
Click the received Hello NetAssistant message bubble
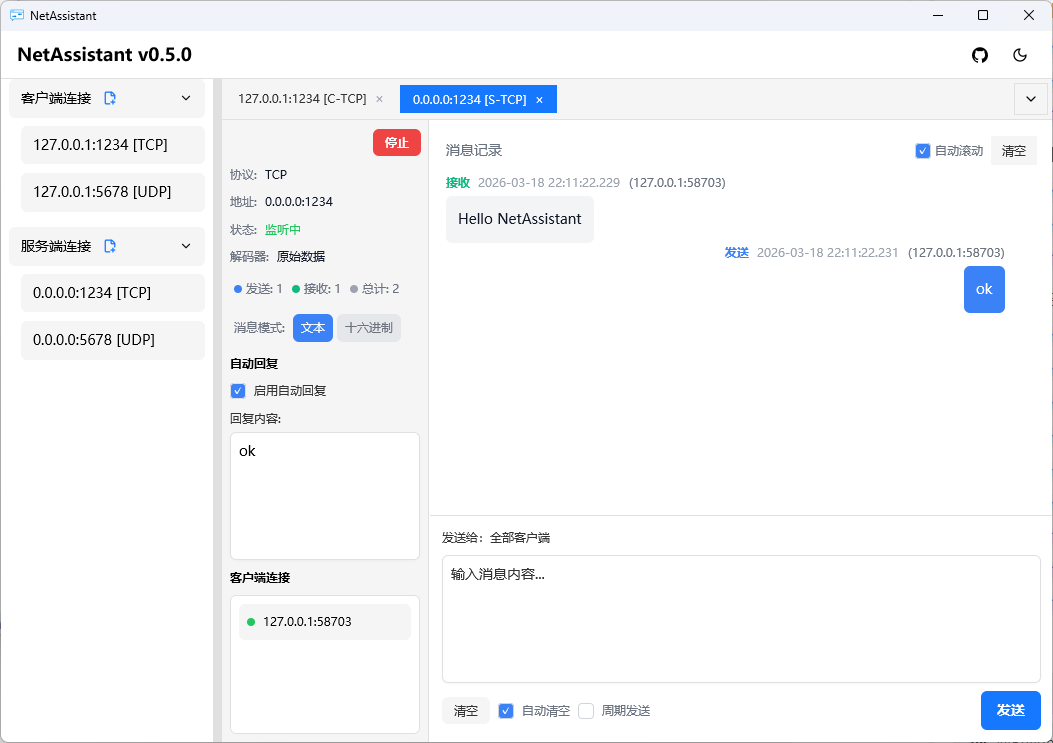click(520, 219)
